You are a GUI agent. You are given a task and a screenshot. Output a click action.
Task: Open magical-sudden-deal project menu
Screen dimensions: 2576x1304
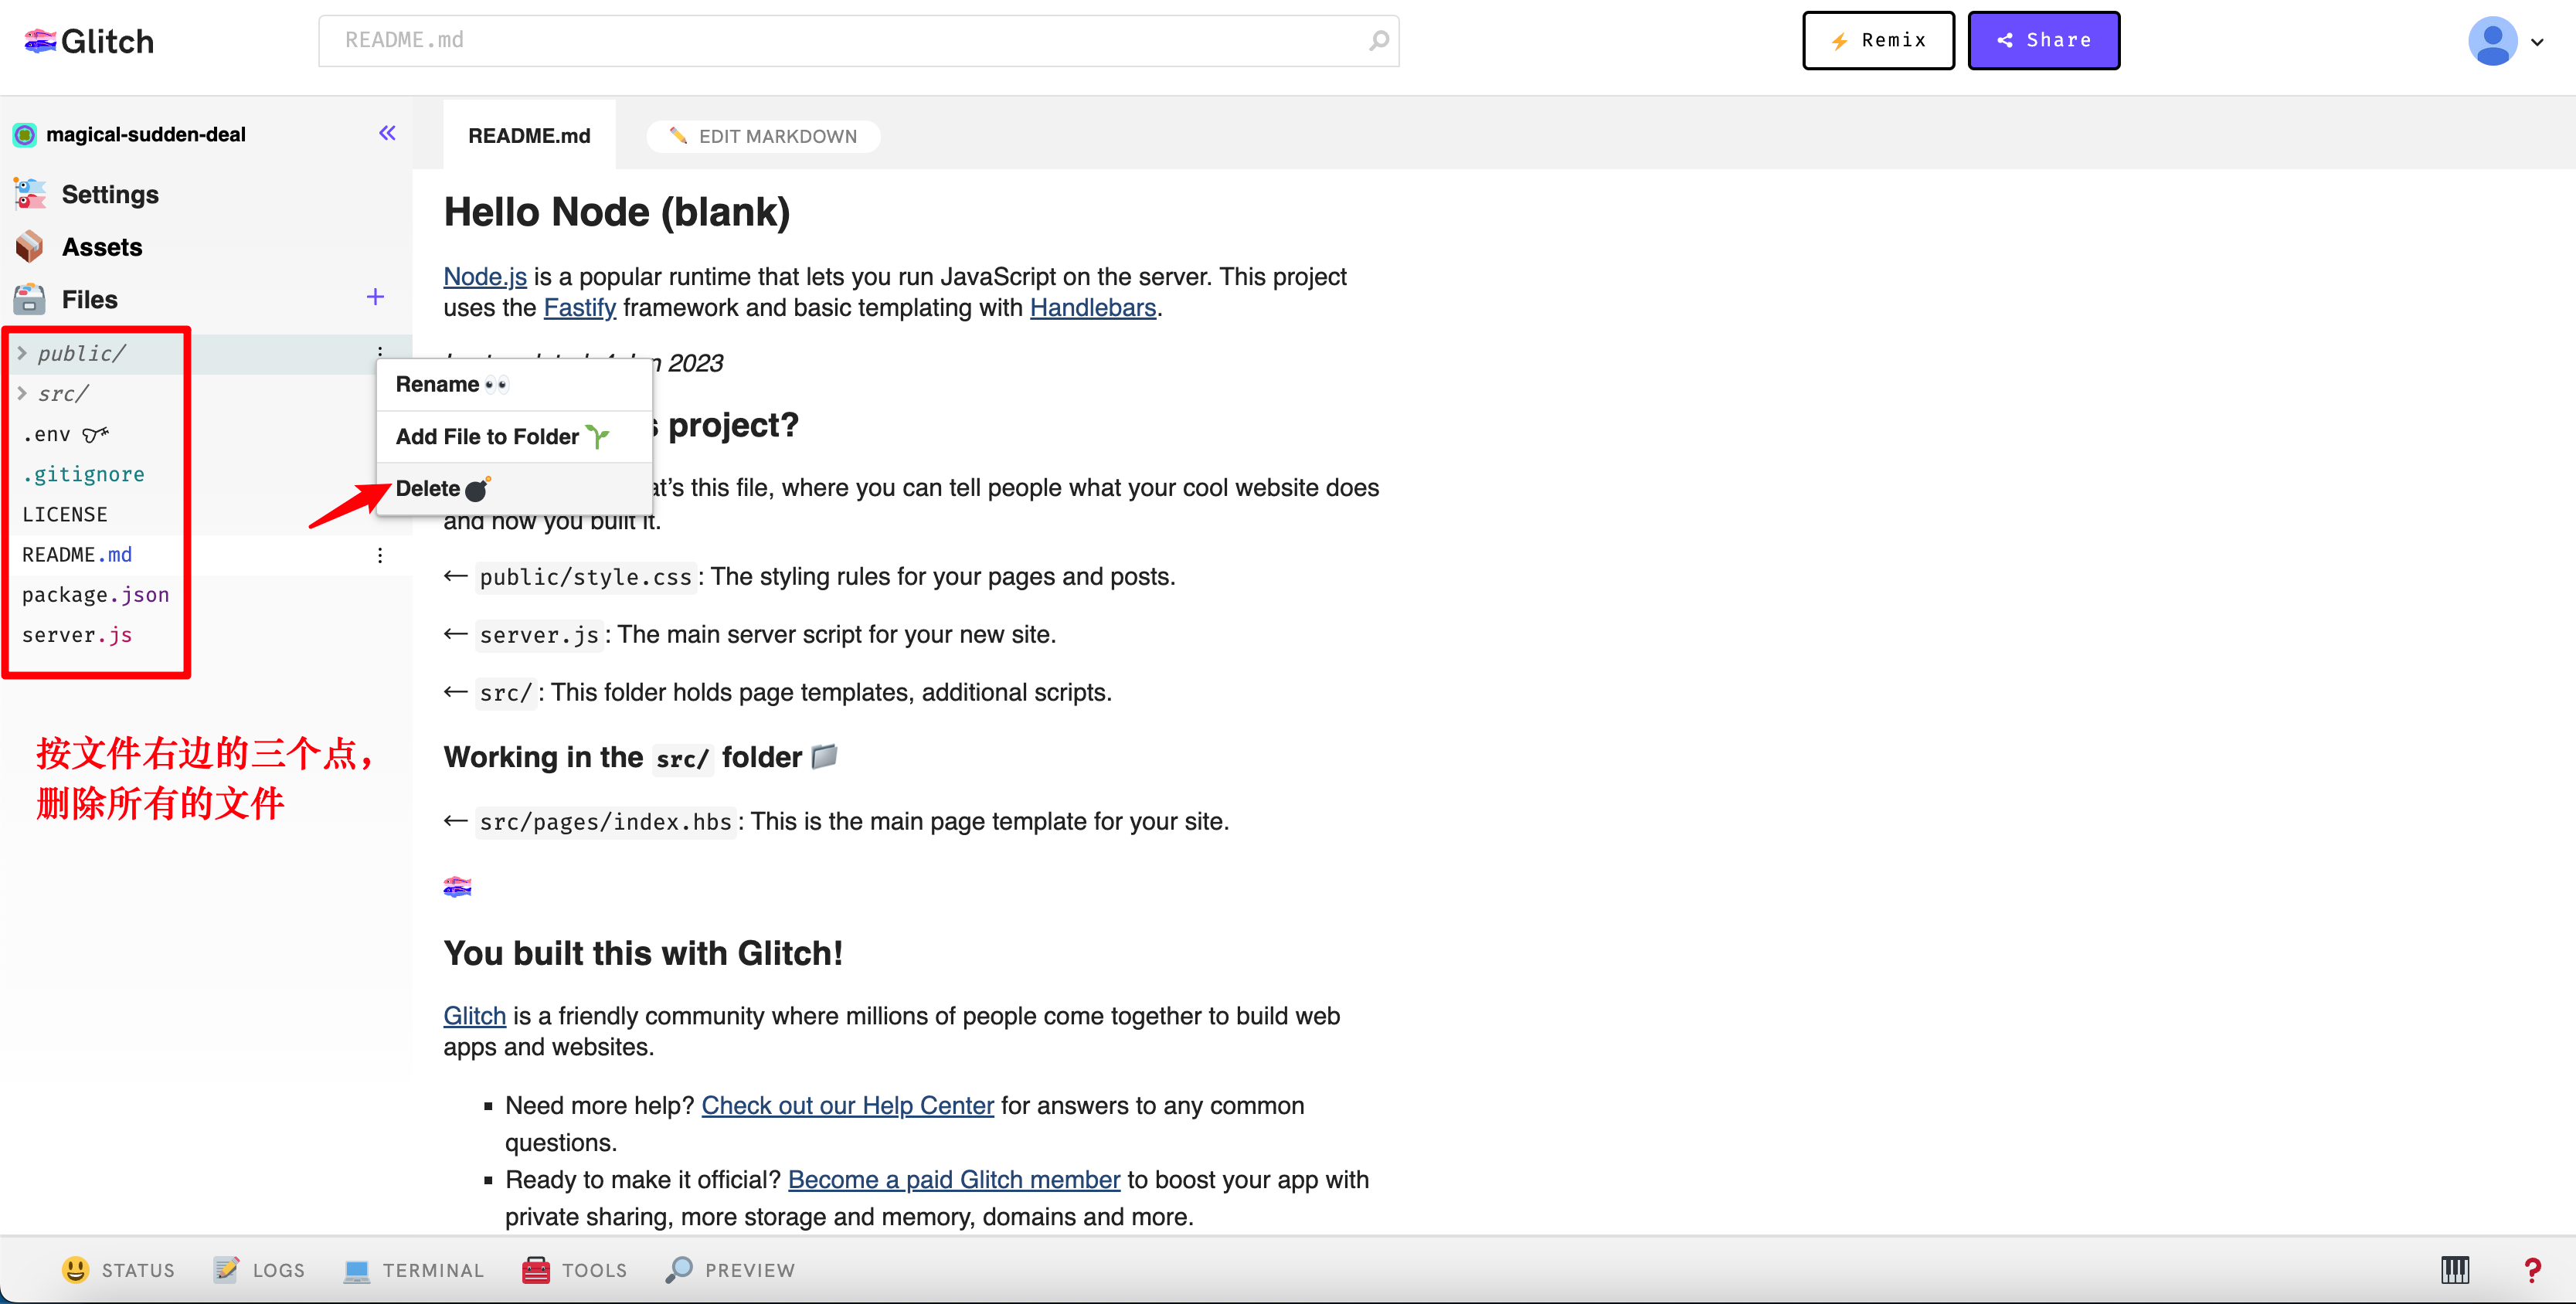coord(130,134)
